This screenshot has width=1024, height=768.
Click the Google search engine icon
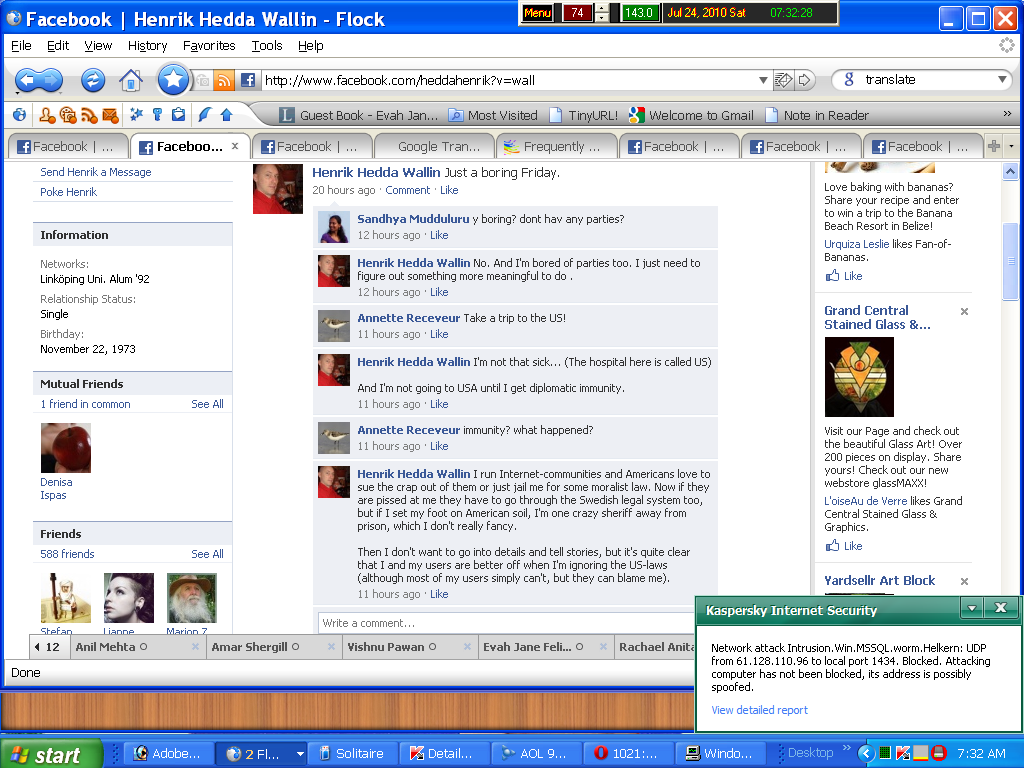[849, 80]
